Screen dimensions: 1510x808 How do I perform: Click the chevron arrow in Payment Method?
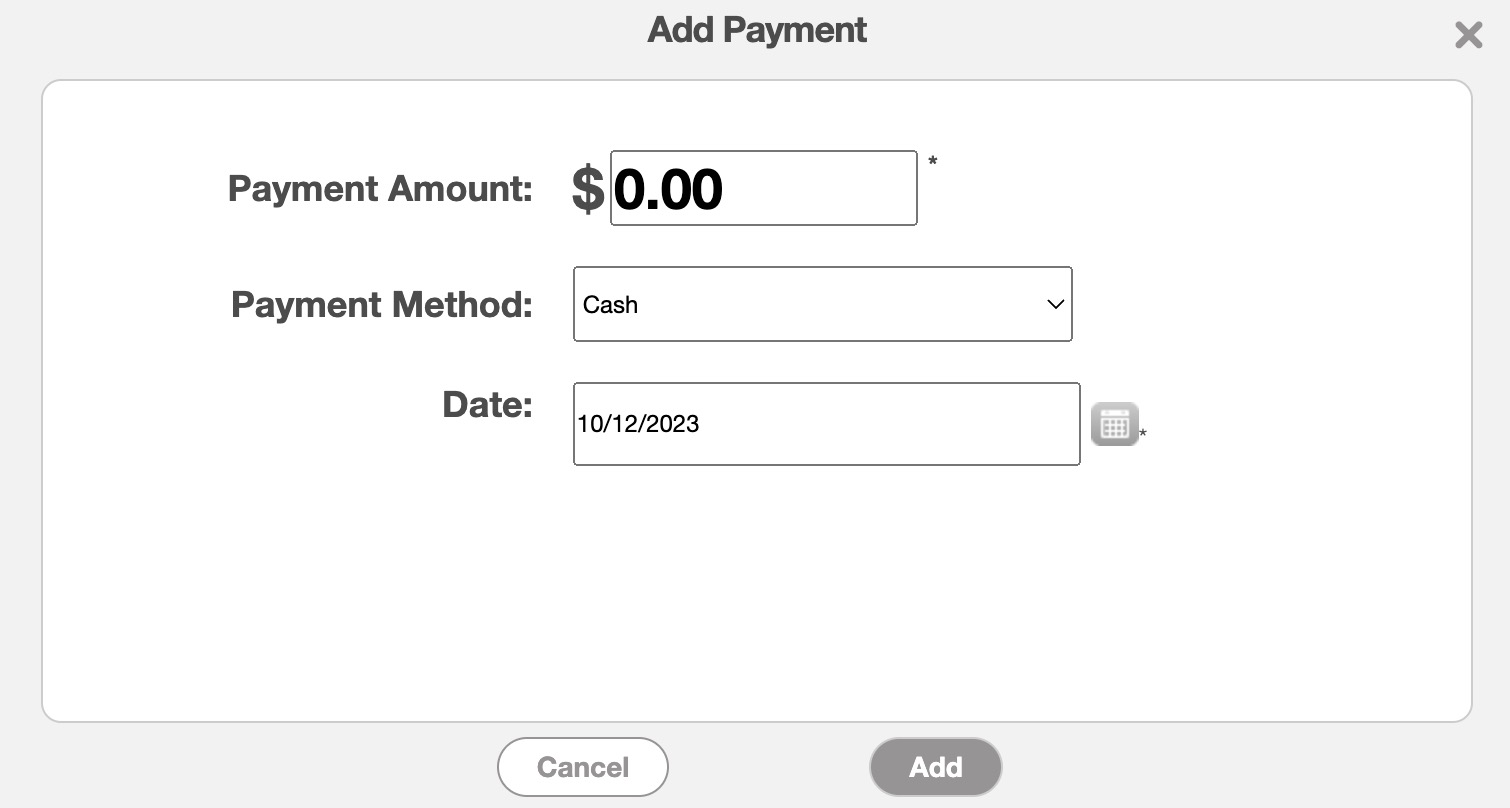pyautogui.click(x=1055, y=304)
